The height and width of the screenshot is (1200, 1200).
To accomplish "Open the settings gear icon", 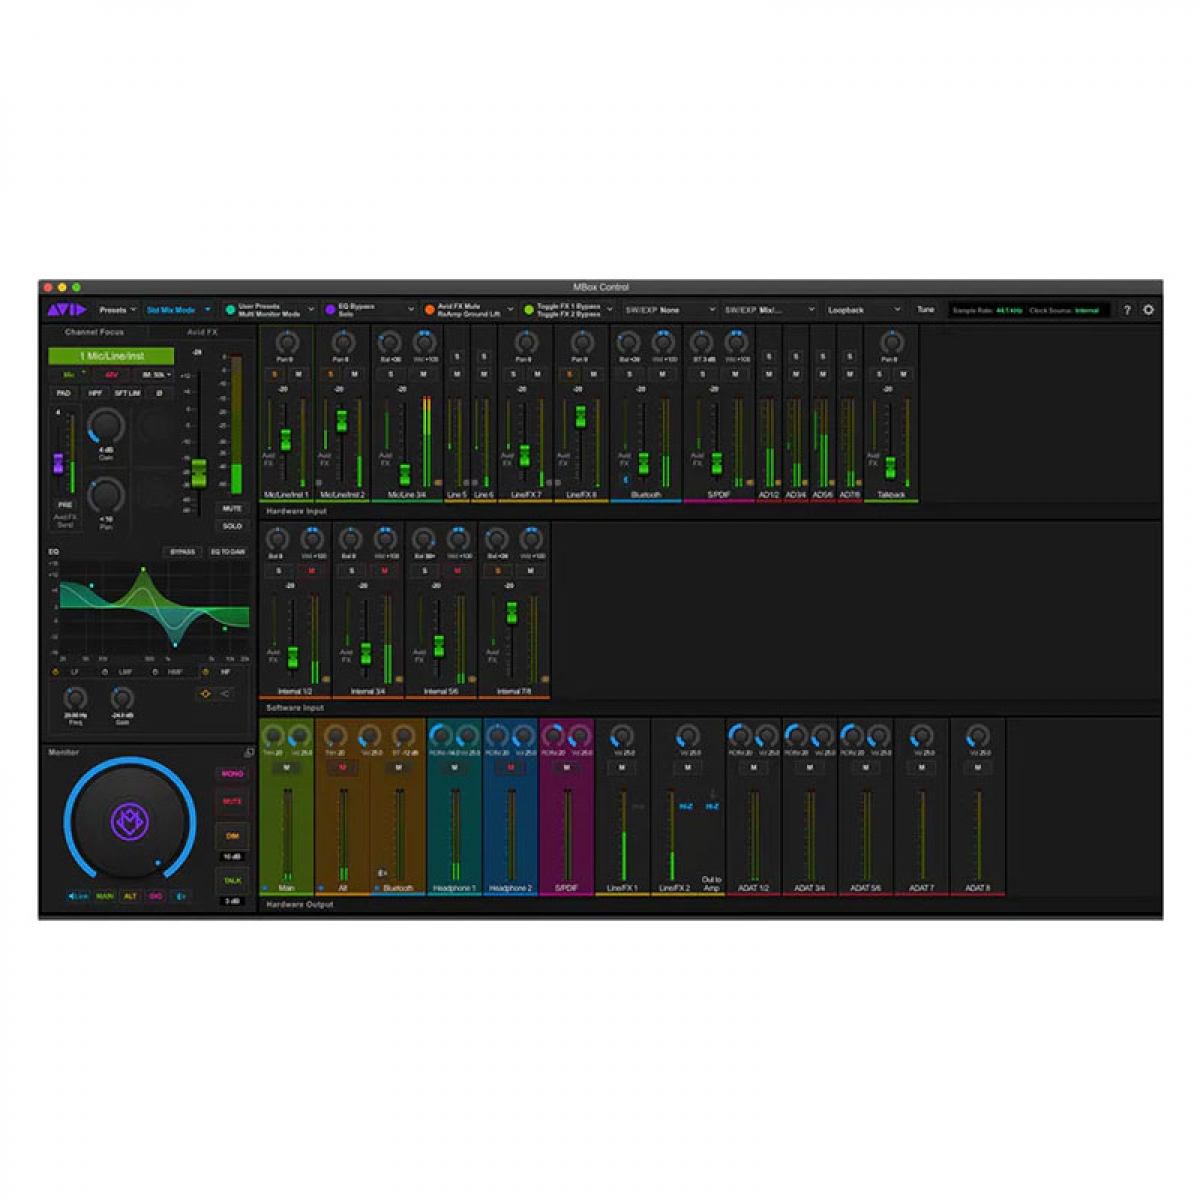I will pyautogui.click(x=1148, y=310).
